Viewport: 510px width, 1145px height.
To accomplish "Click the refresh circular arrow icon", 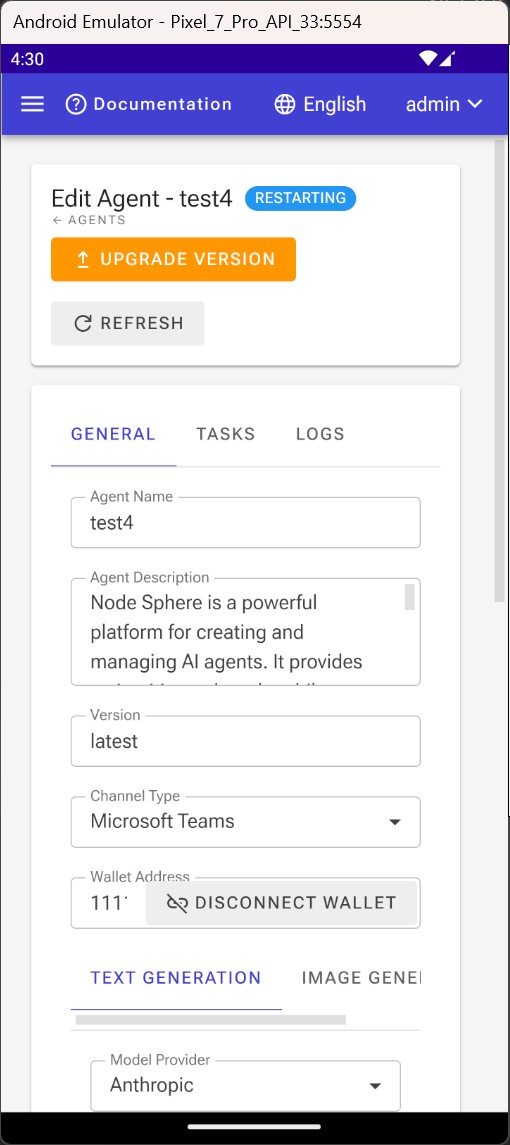I will 83,323.
